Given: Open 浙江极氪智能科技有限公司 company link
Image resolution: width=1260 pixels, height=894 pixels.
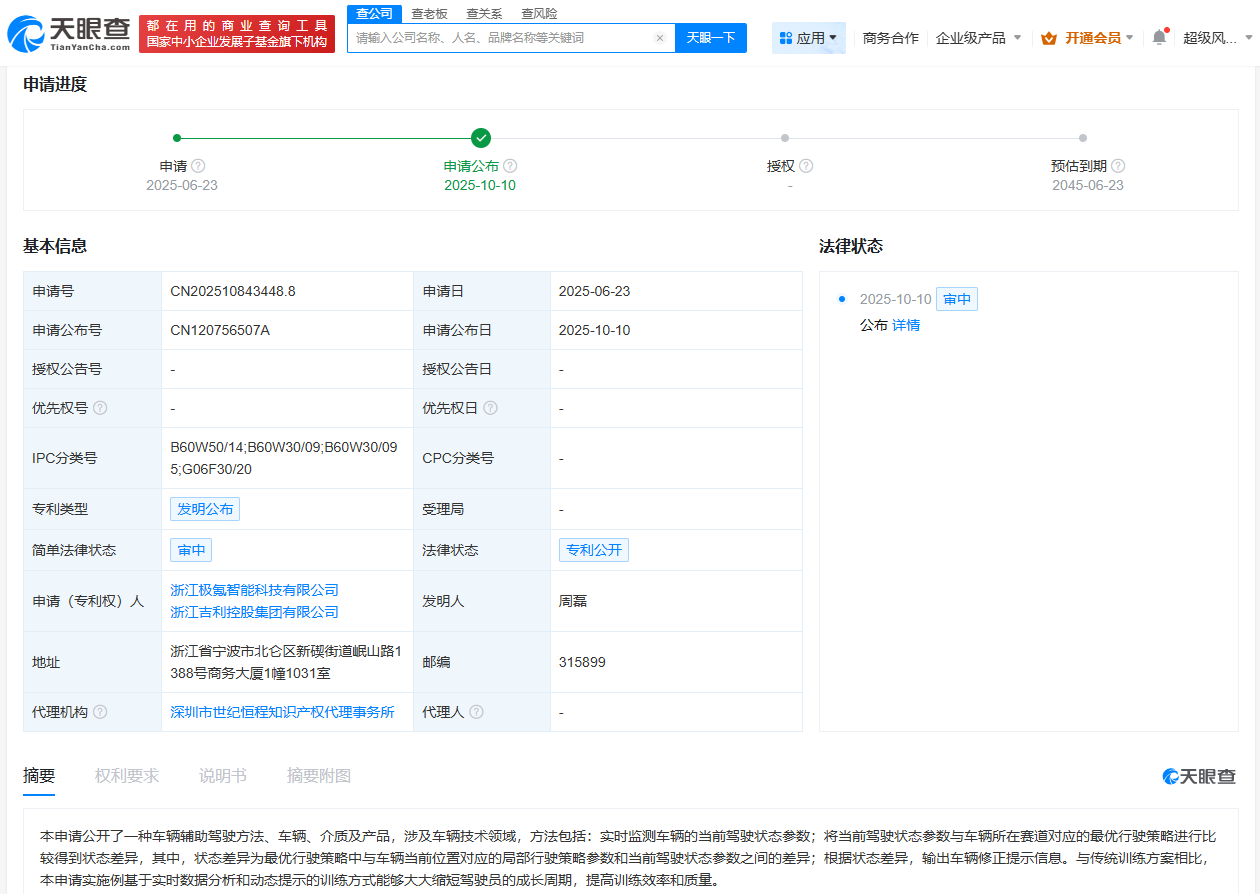Looking at the screenshot, I should pos(254,590).
